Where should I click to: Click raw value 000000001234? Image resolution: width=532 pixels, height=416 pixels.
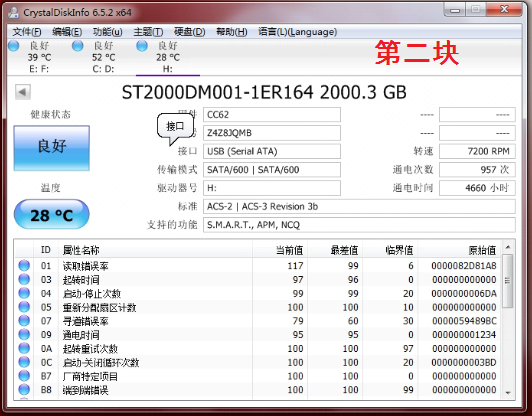[x=464, y=335]
